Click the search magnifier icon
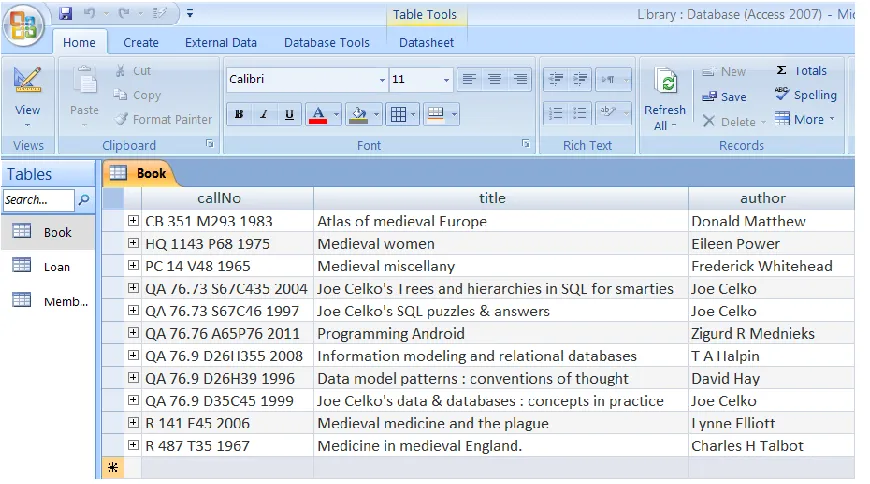 tap(84, 199)
